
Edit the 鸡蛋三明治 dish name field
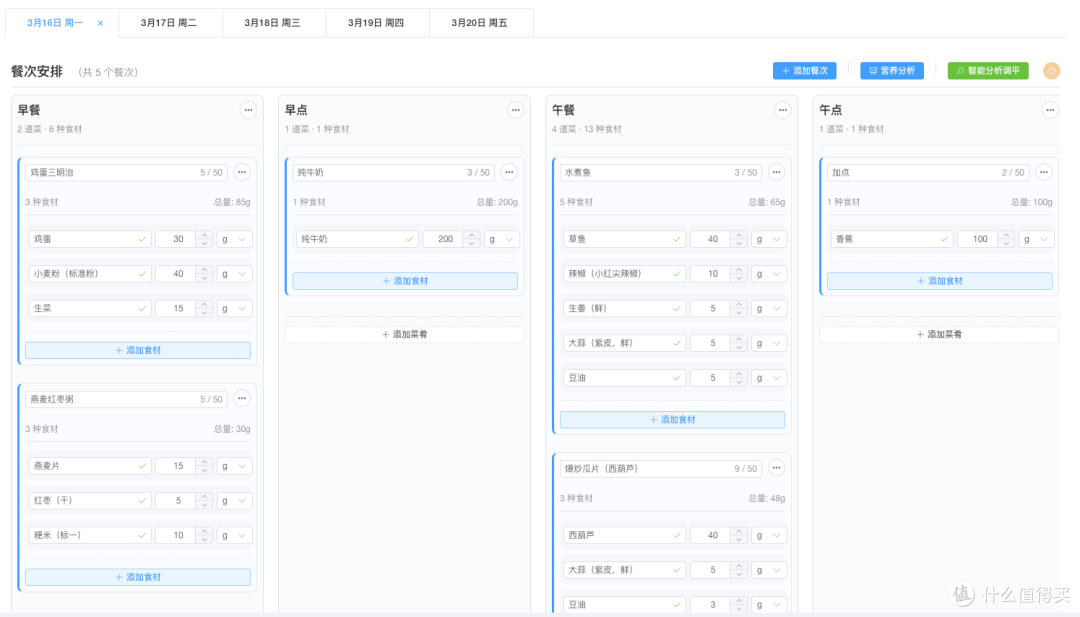[x=126, y=172]
